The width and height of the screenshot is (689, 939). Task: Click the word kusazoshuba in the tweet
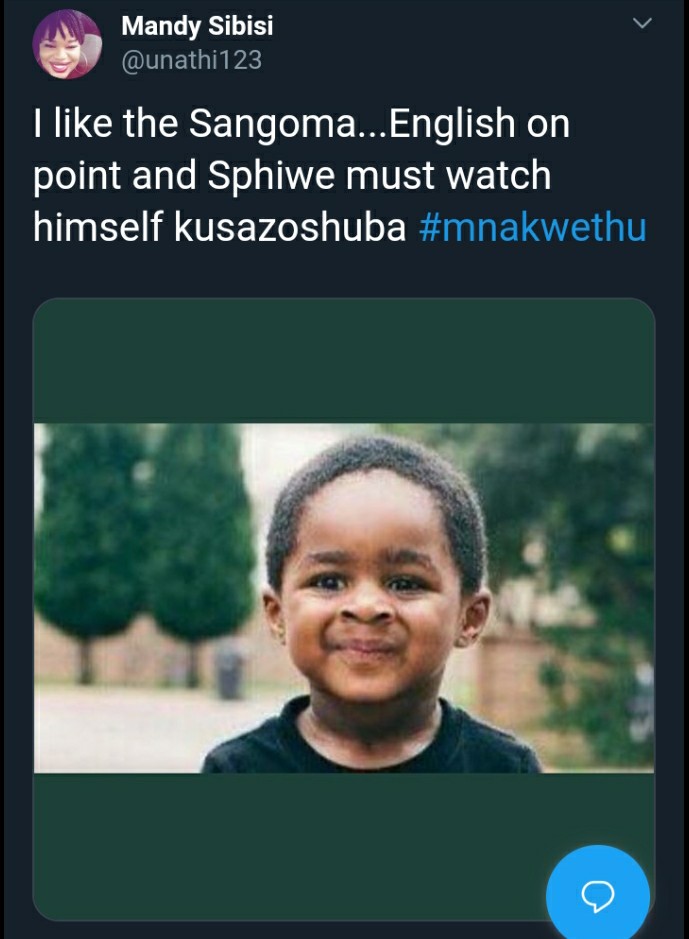(290, 228)
